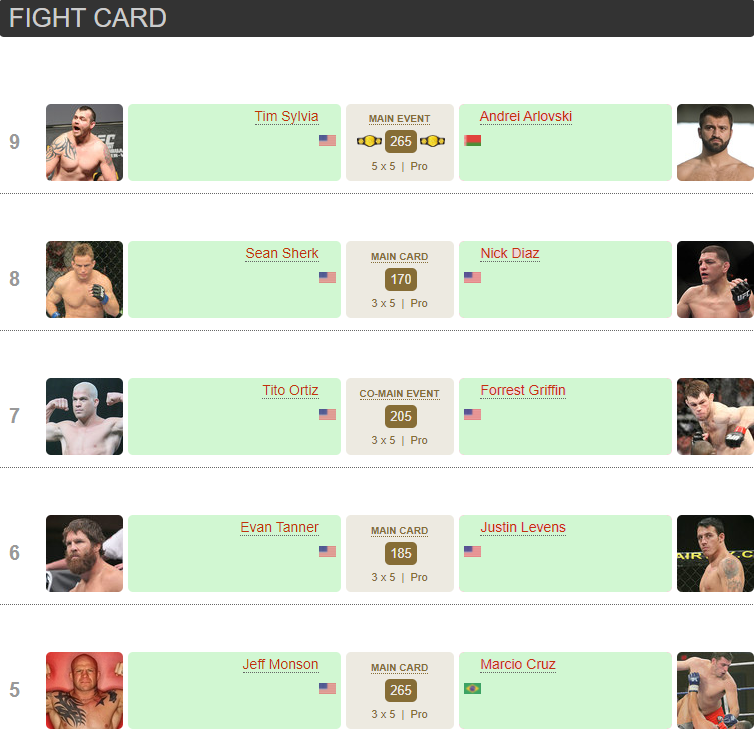
Task: Click the 205 weight badge in co-main event
Action: click(x=400, y=416)
